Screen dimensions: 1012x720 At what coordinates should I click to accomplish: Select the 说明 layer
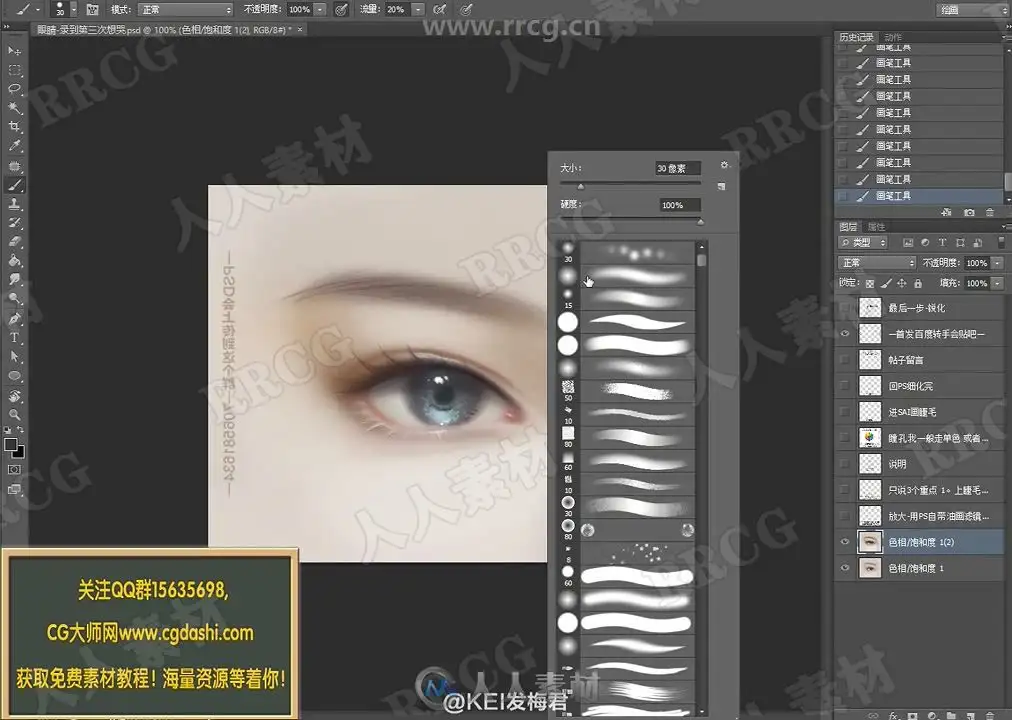[x=919, y=464]
